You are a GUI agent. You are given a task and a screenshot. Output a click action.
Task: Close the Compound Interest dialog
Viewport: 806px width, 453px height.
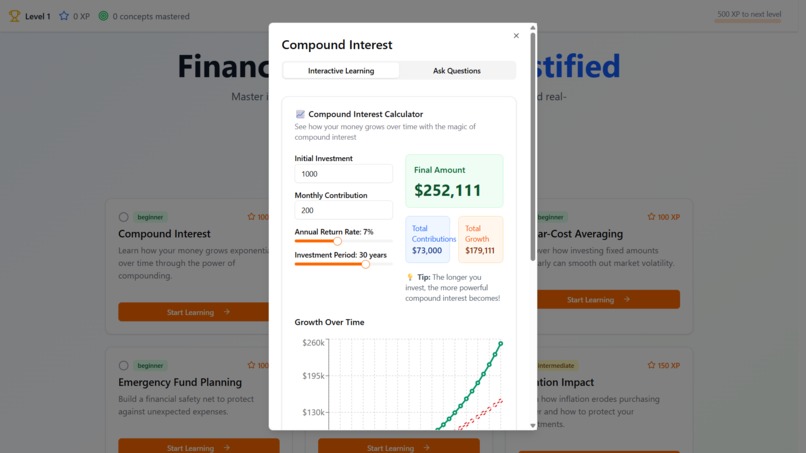tap(516, 35)
